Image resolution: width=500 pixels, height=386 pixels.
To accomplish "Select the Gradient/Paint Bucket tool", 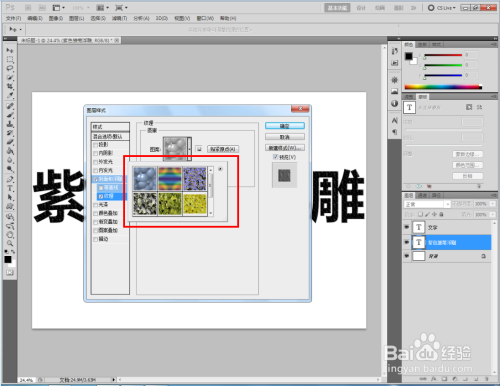I will click(10, 151).
